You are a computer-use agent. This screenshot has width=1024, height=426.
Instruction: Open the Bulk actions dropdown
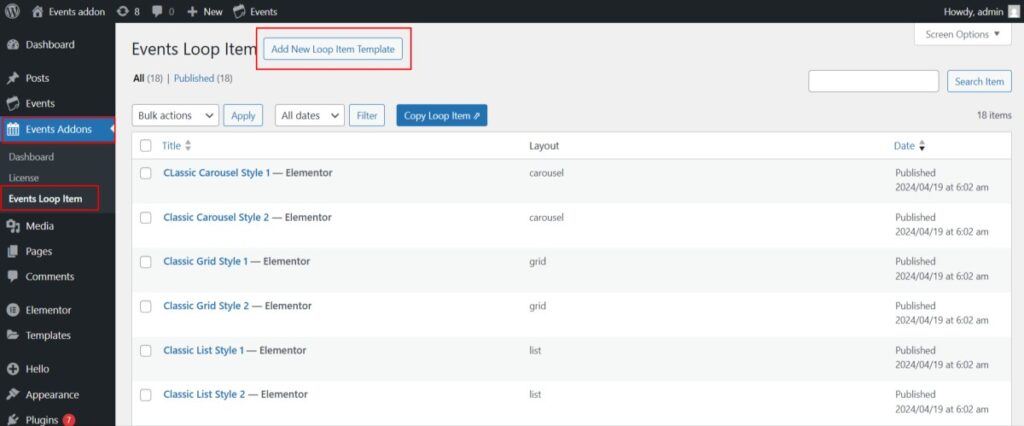[x=175, y=116]
